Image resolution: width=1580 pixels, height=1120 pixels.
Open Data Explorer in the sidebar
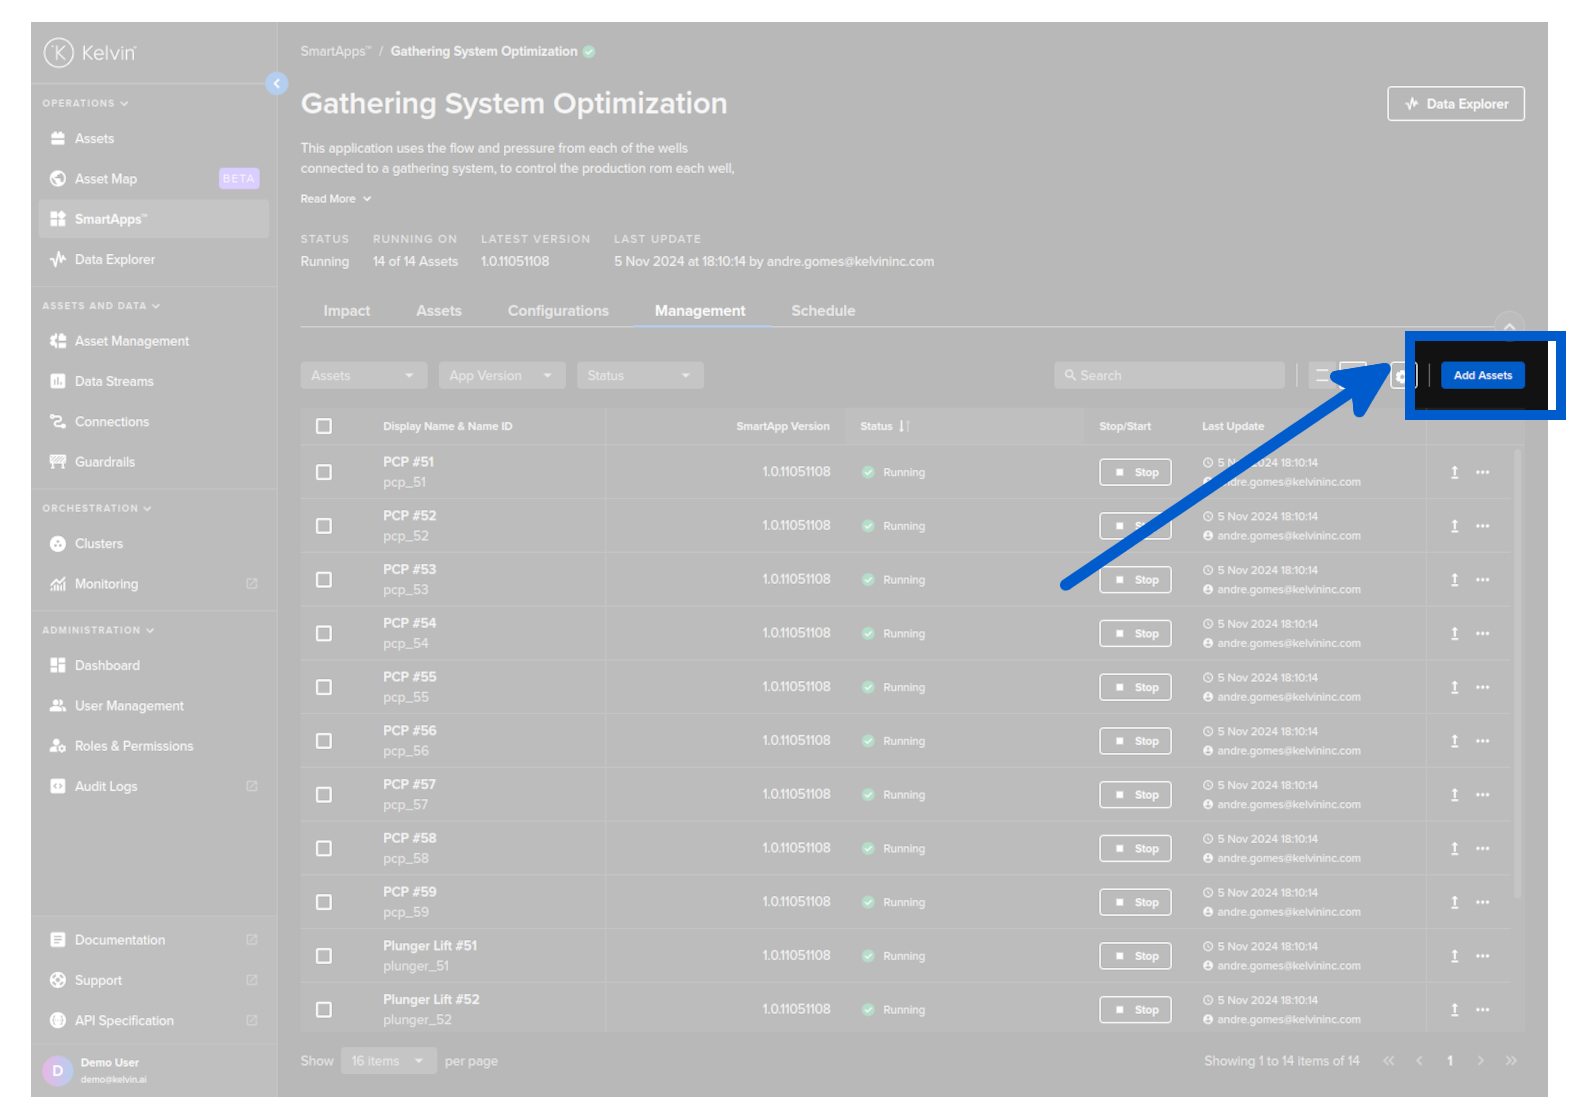pos(114,260)
